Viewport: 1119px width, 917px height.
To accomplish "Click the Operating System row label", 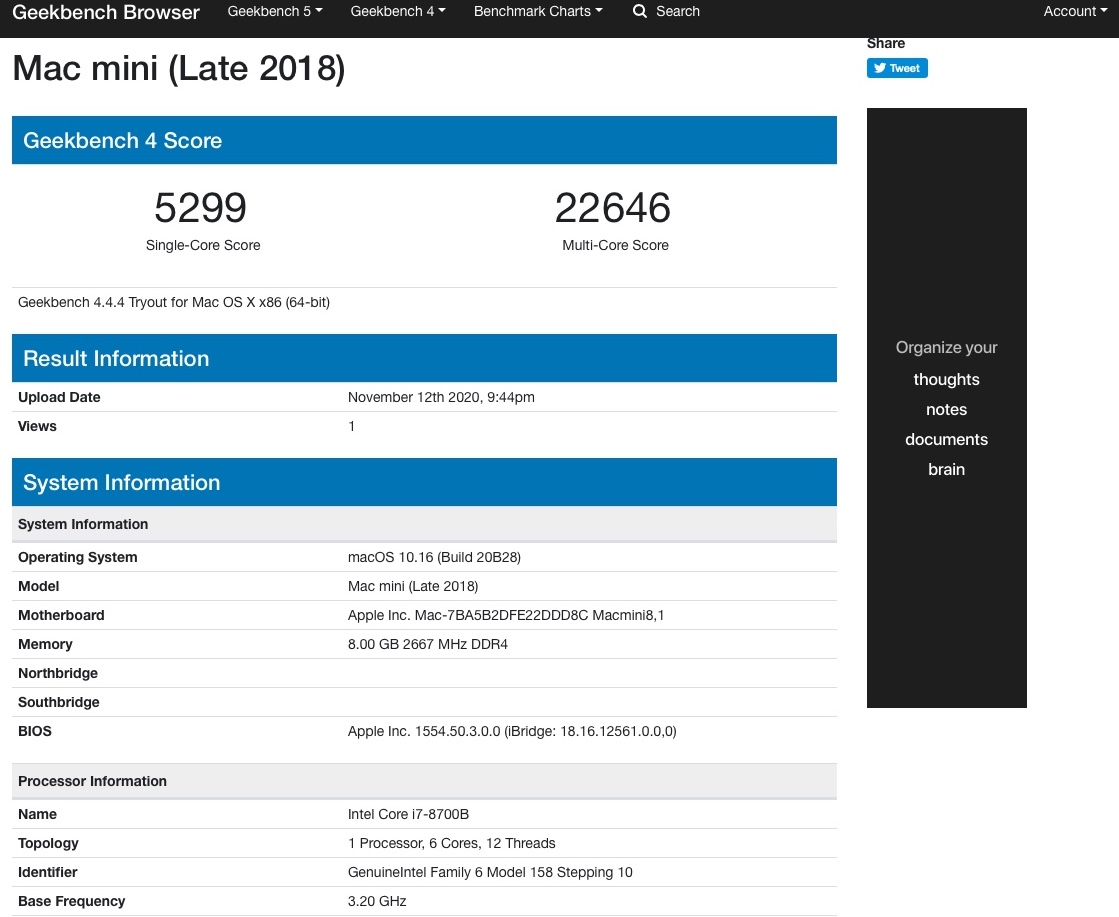I will pos(77,557).
